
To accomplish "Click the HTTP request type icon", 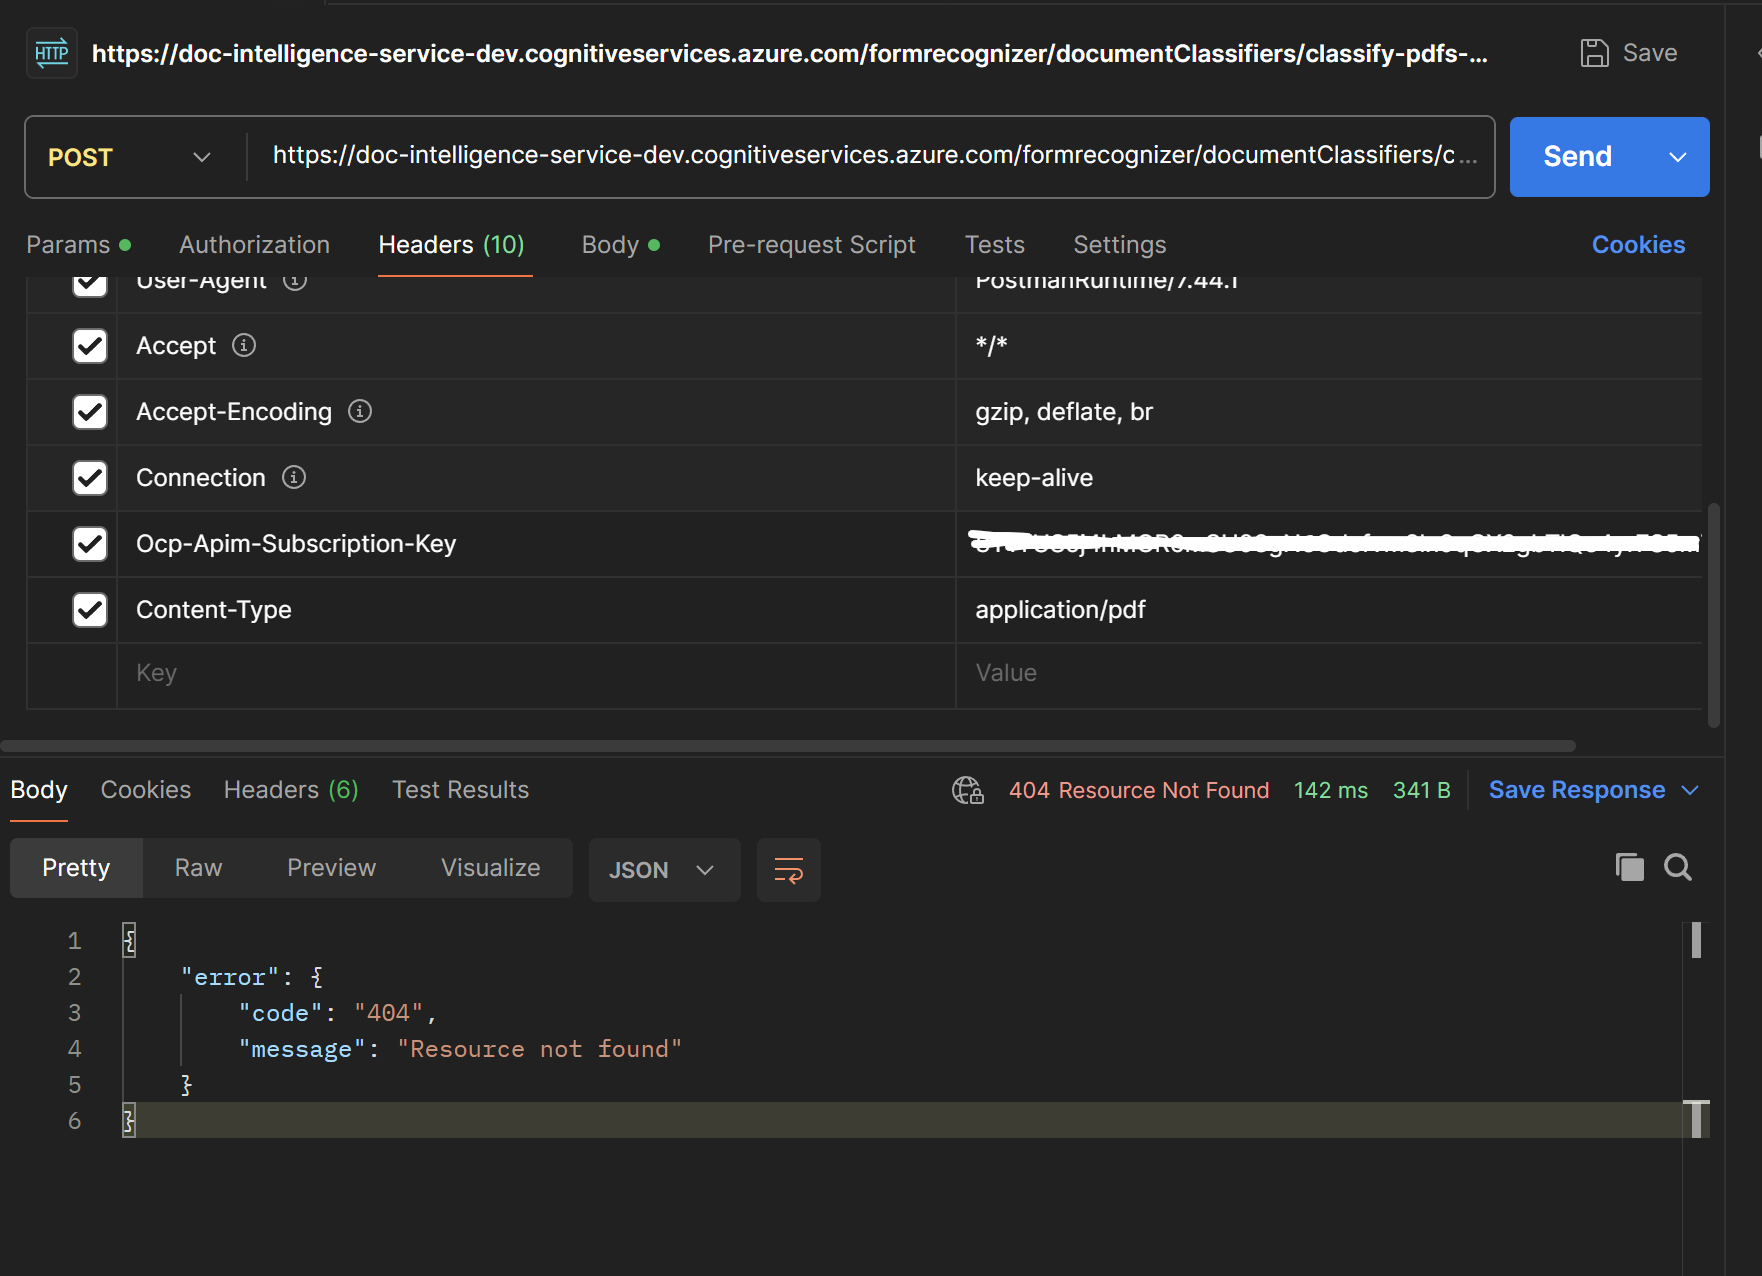I will (x=52, y=53).
